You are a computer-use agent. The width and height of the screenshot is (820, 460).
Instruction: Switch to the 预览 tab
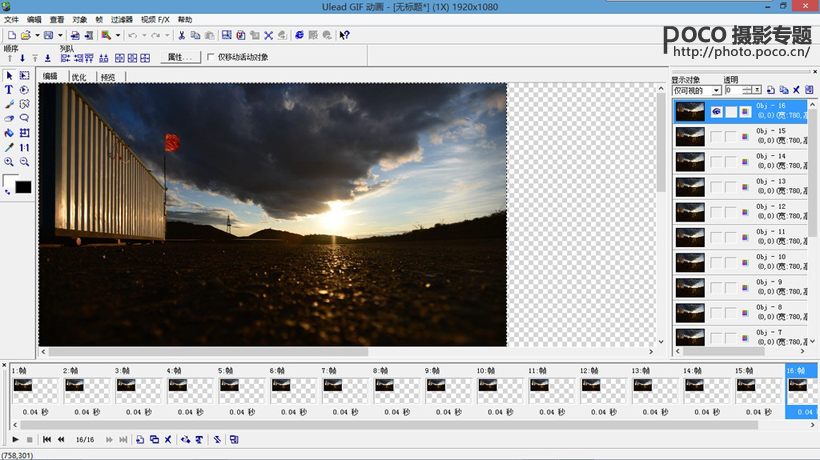[108, 77]
